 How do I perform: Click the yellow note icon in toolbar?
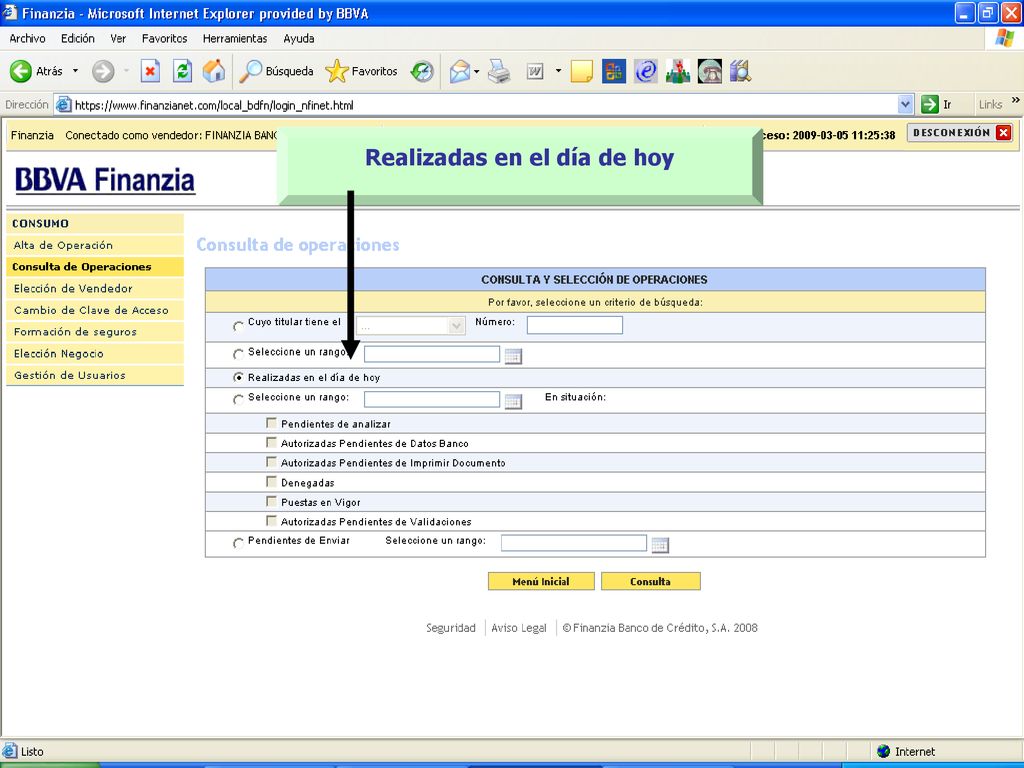tap(581, 71)
